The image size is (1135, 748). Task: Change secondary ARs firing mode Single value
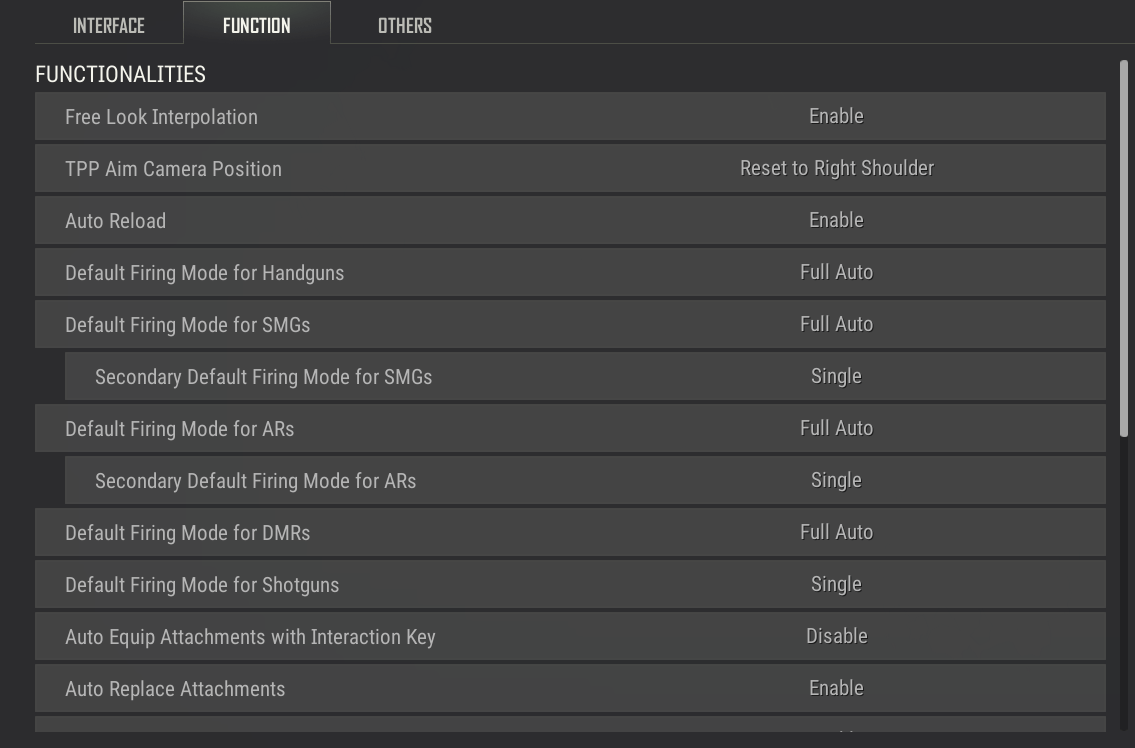pos(836,480)
